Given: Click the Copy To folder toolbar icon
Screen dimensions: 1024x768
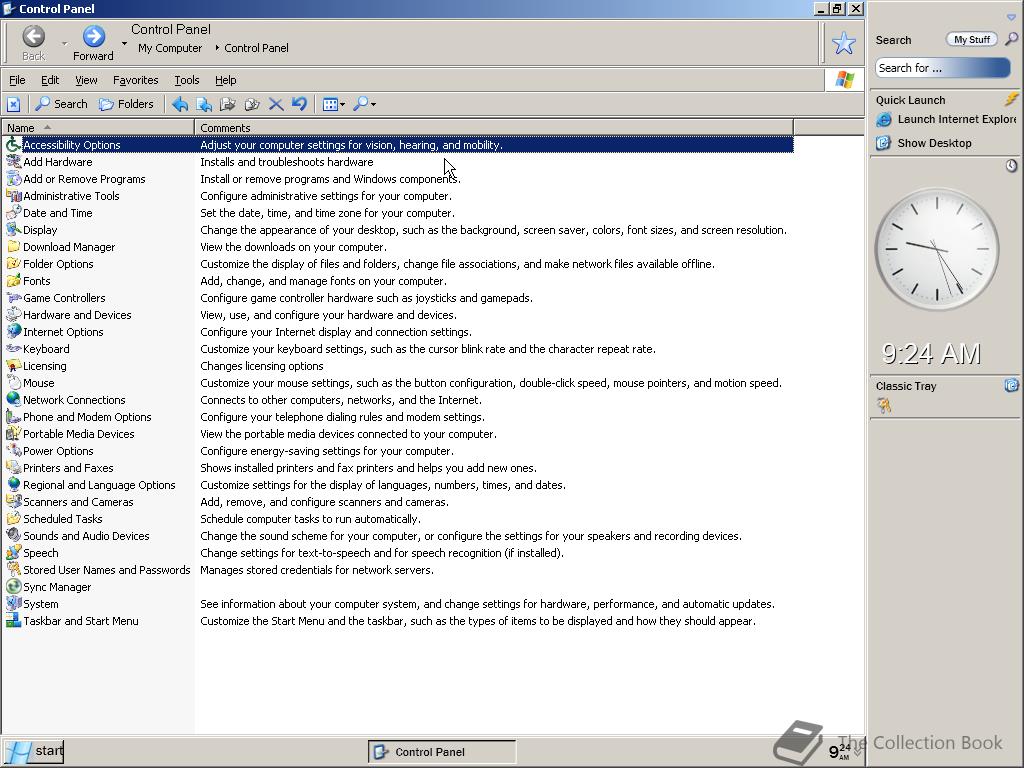Looking at the screenshot, I should (251, 104).
